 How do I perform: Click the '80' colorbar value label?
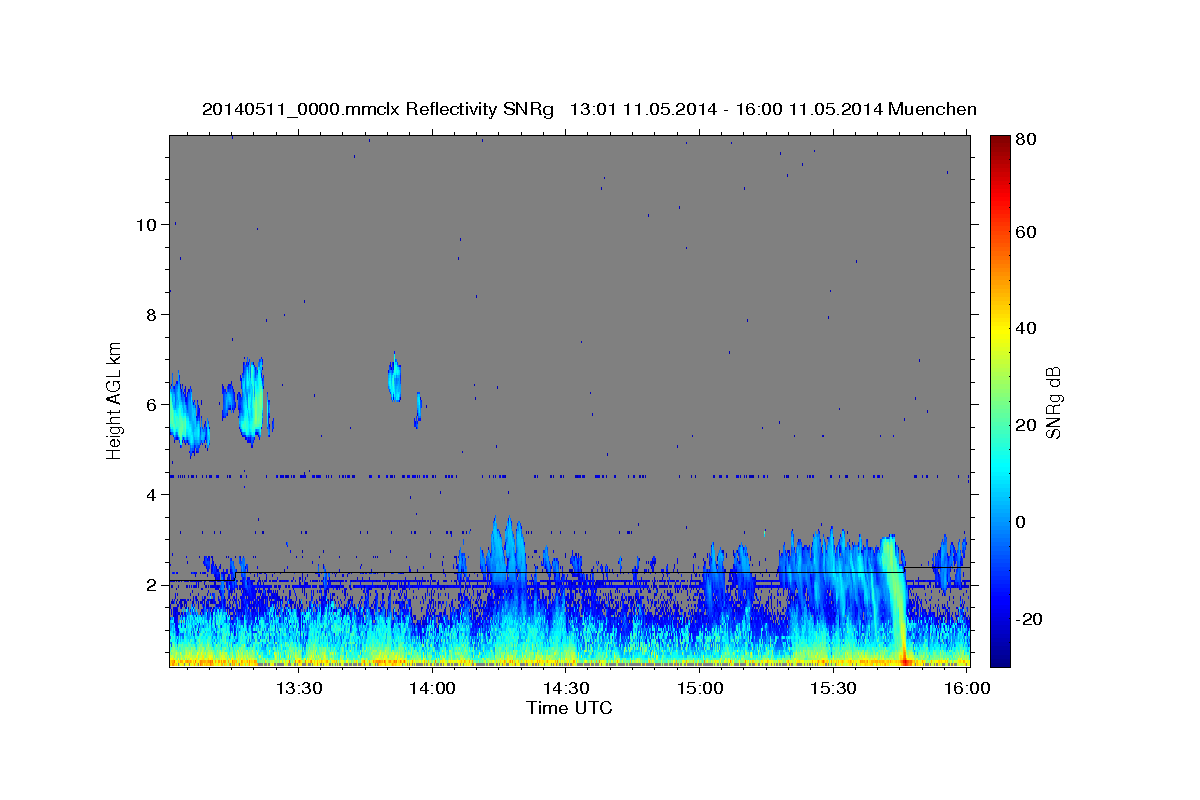tap(1027, 140)
